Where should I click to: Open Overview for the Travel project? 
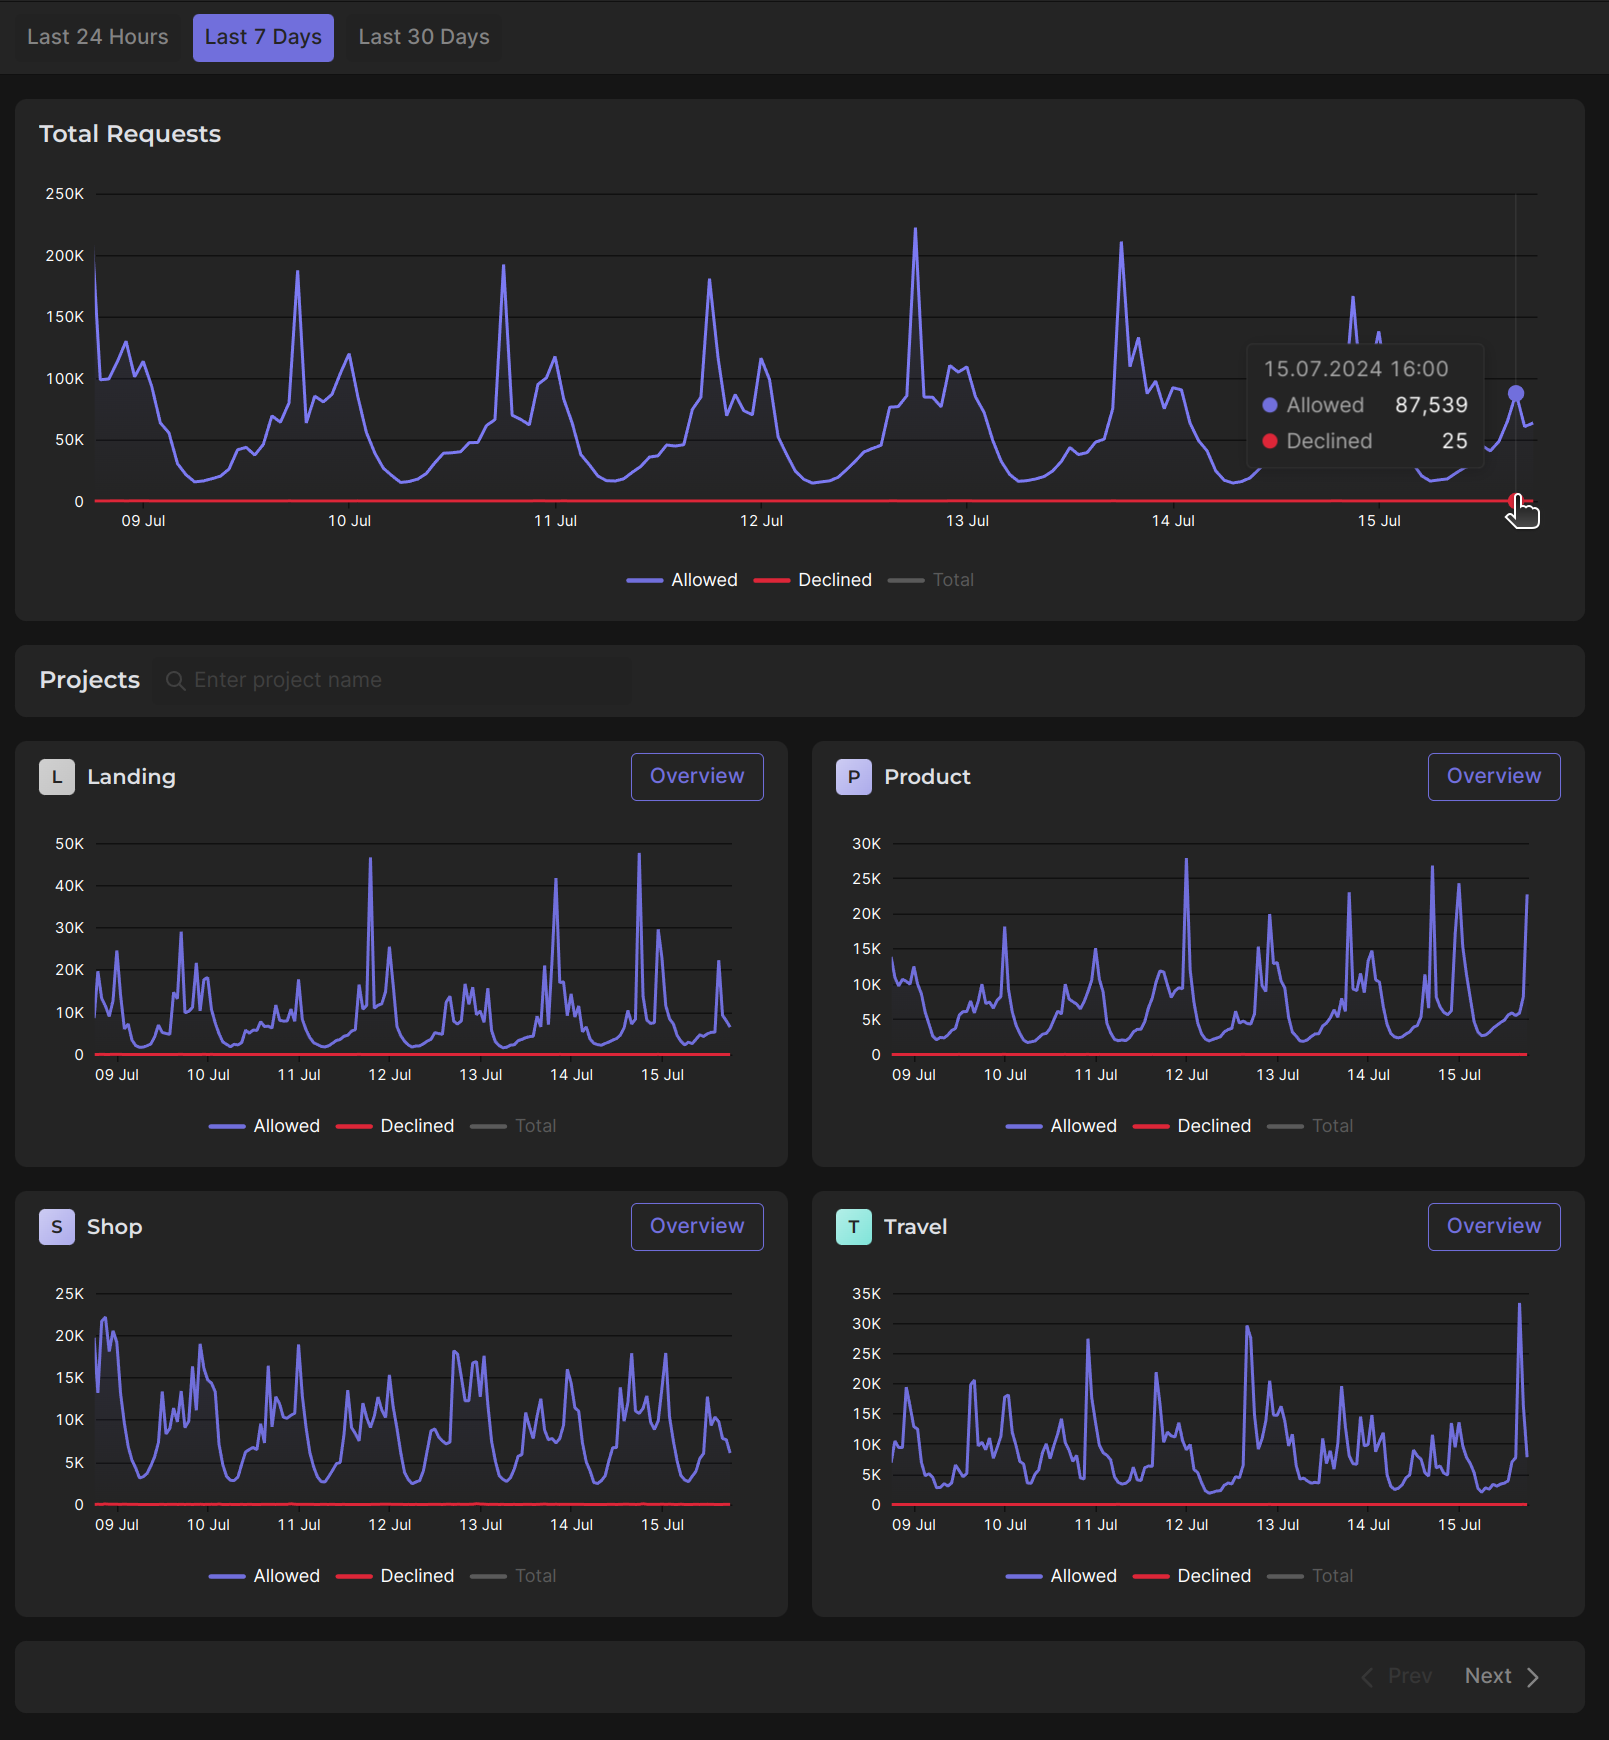click(x=1493, y=1227)
